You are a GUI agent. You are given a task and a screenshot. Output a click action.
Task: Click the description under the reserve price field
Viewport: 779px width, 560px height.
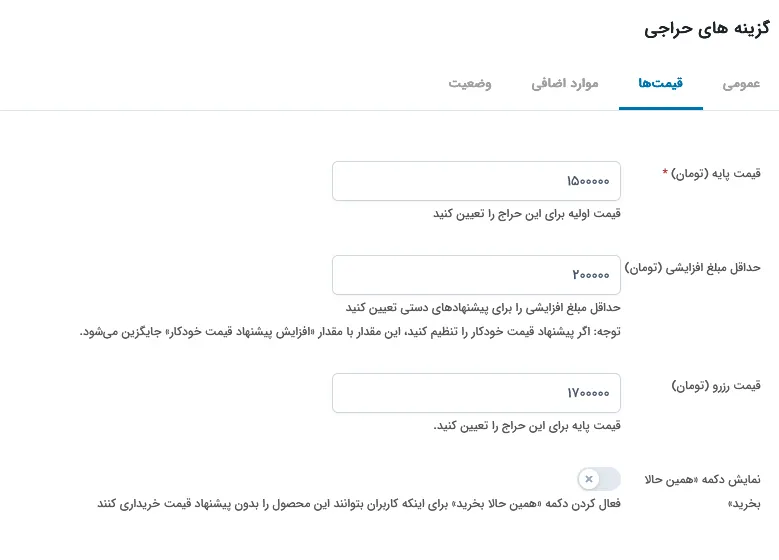[527, 426]
